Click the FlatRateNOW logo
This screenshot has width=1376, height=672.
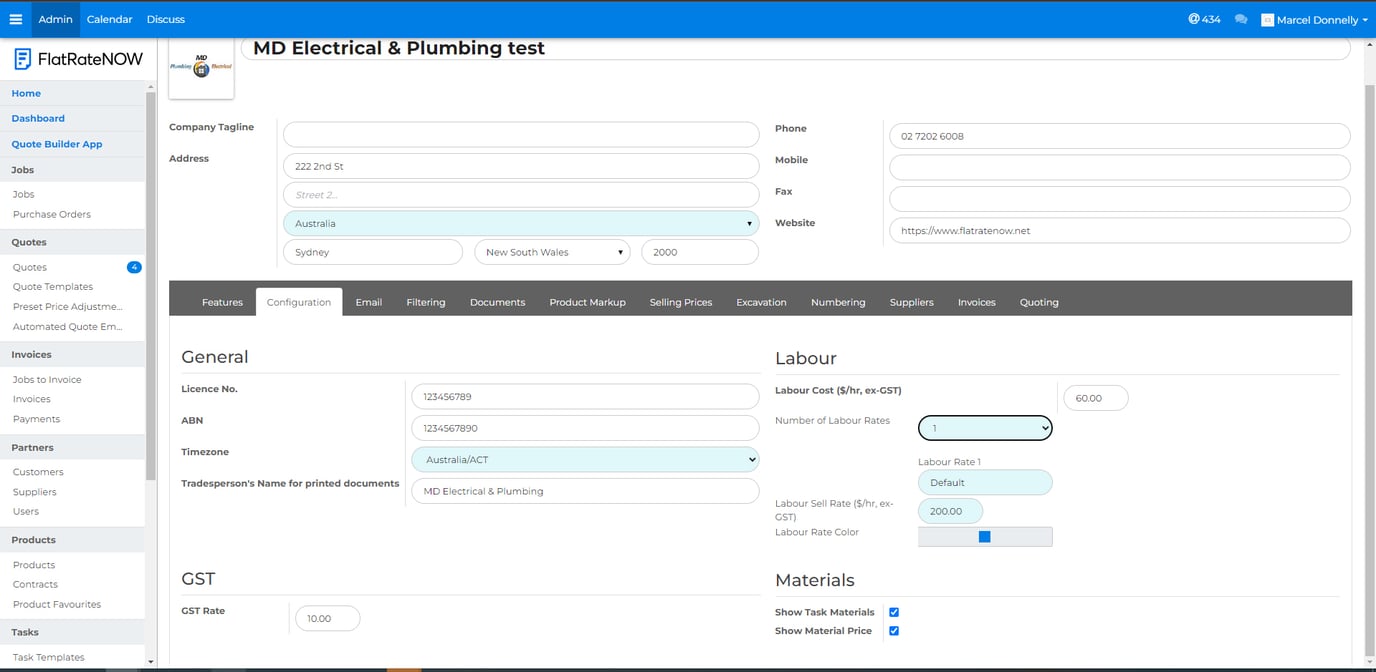click(78, 59)
